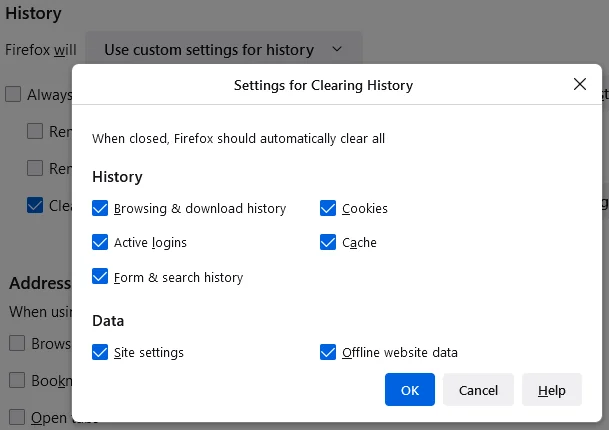Toggle Form & search history checkbox
609x430 pixels.
(100, 277)
